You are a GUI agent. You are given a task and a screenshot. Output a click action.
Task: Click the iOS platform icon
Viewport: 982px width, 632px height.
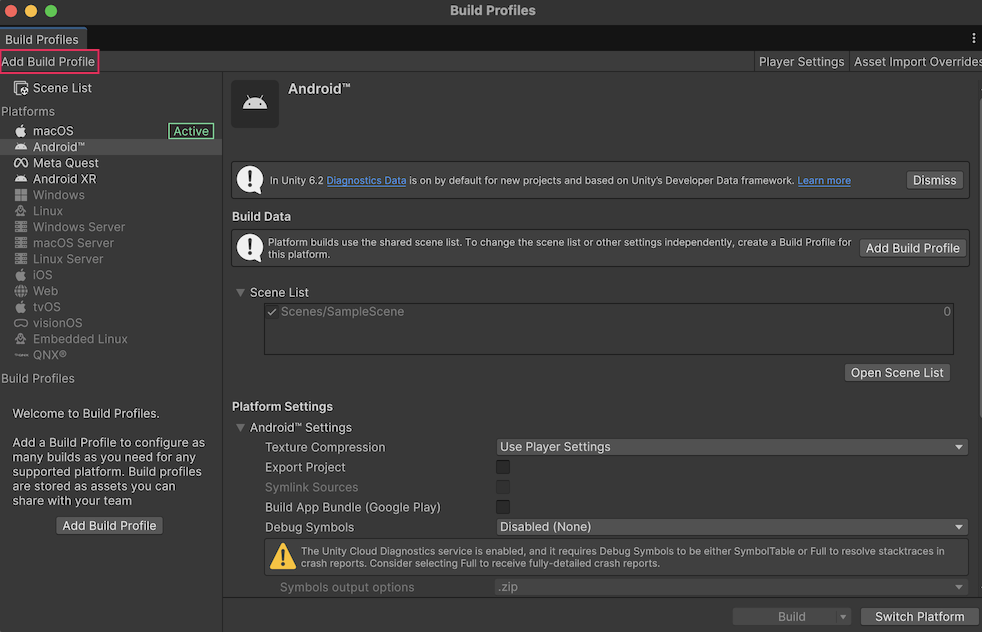pos(20,275)
